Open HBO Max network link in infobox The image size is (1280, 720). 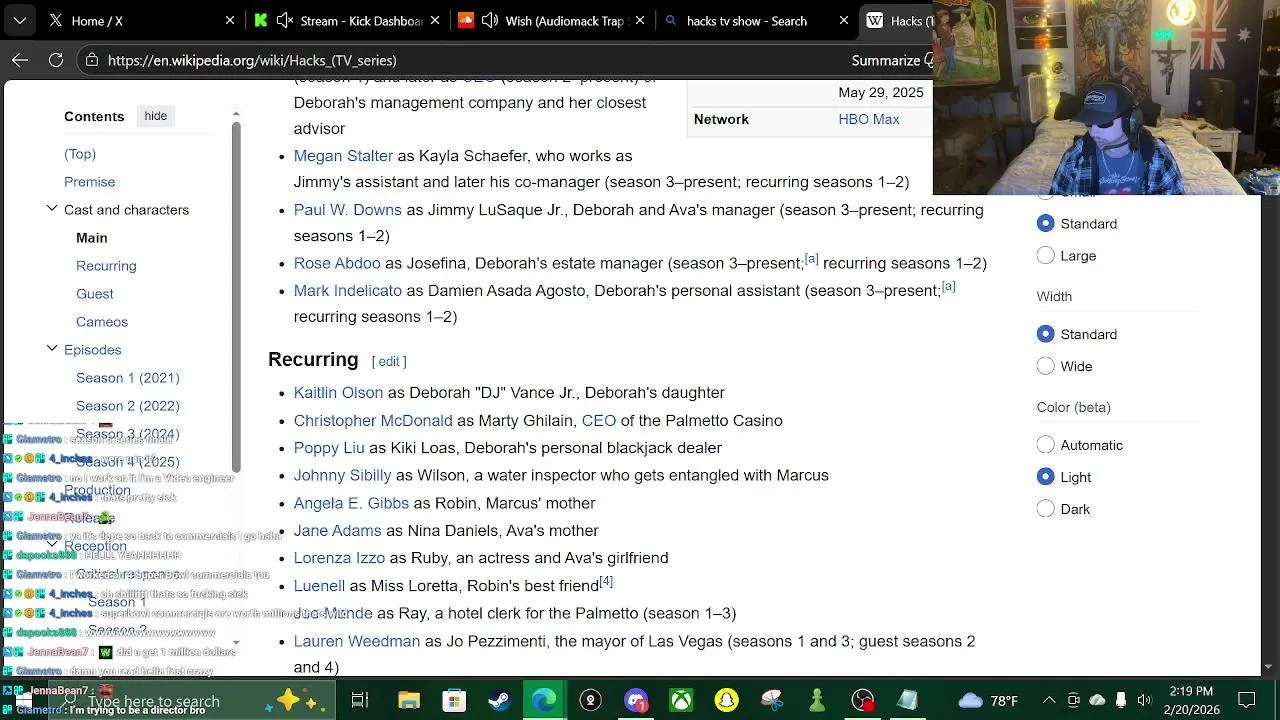869,119
